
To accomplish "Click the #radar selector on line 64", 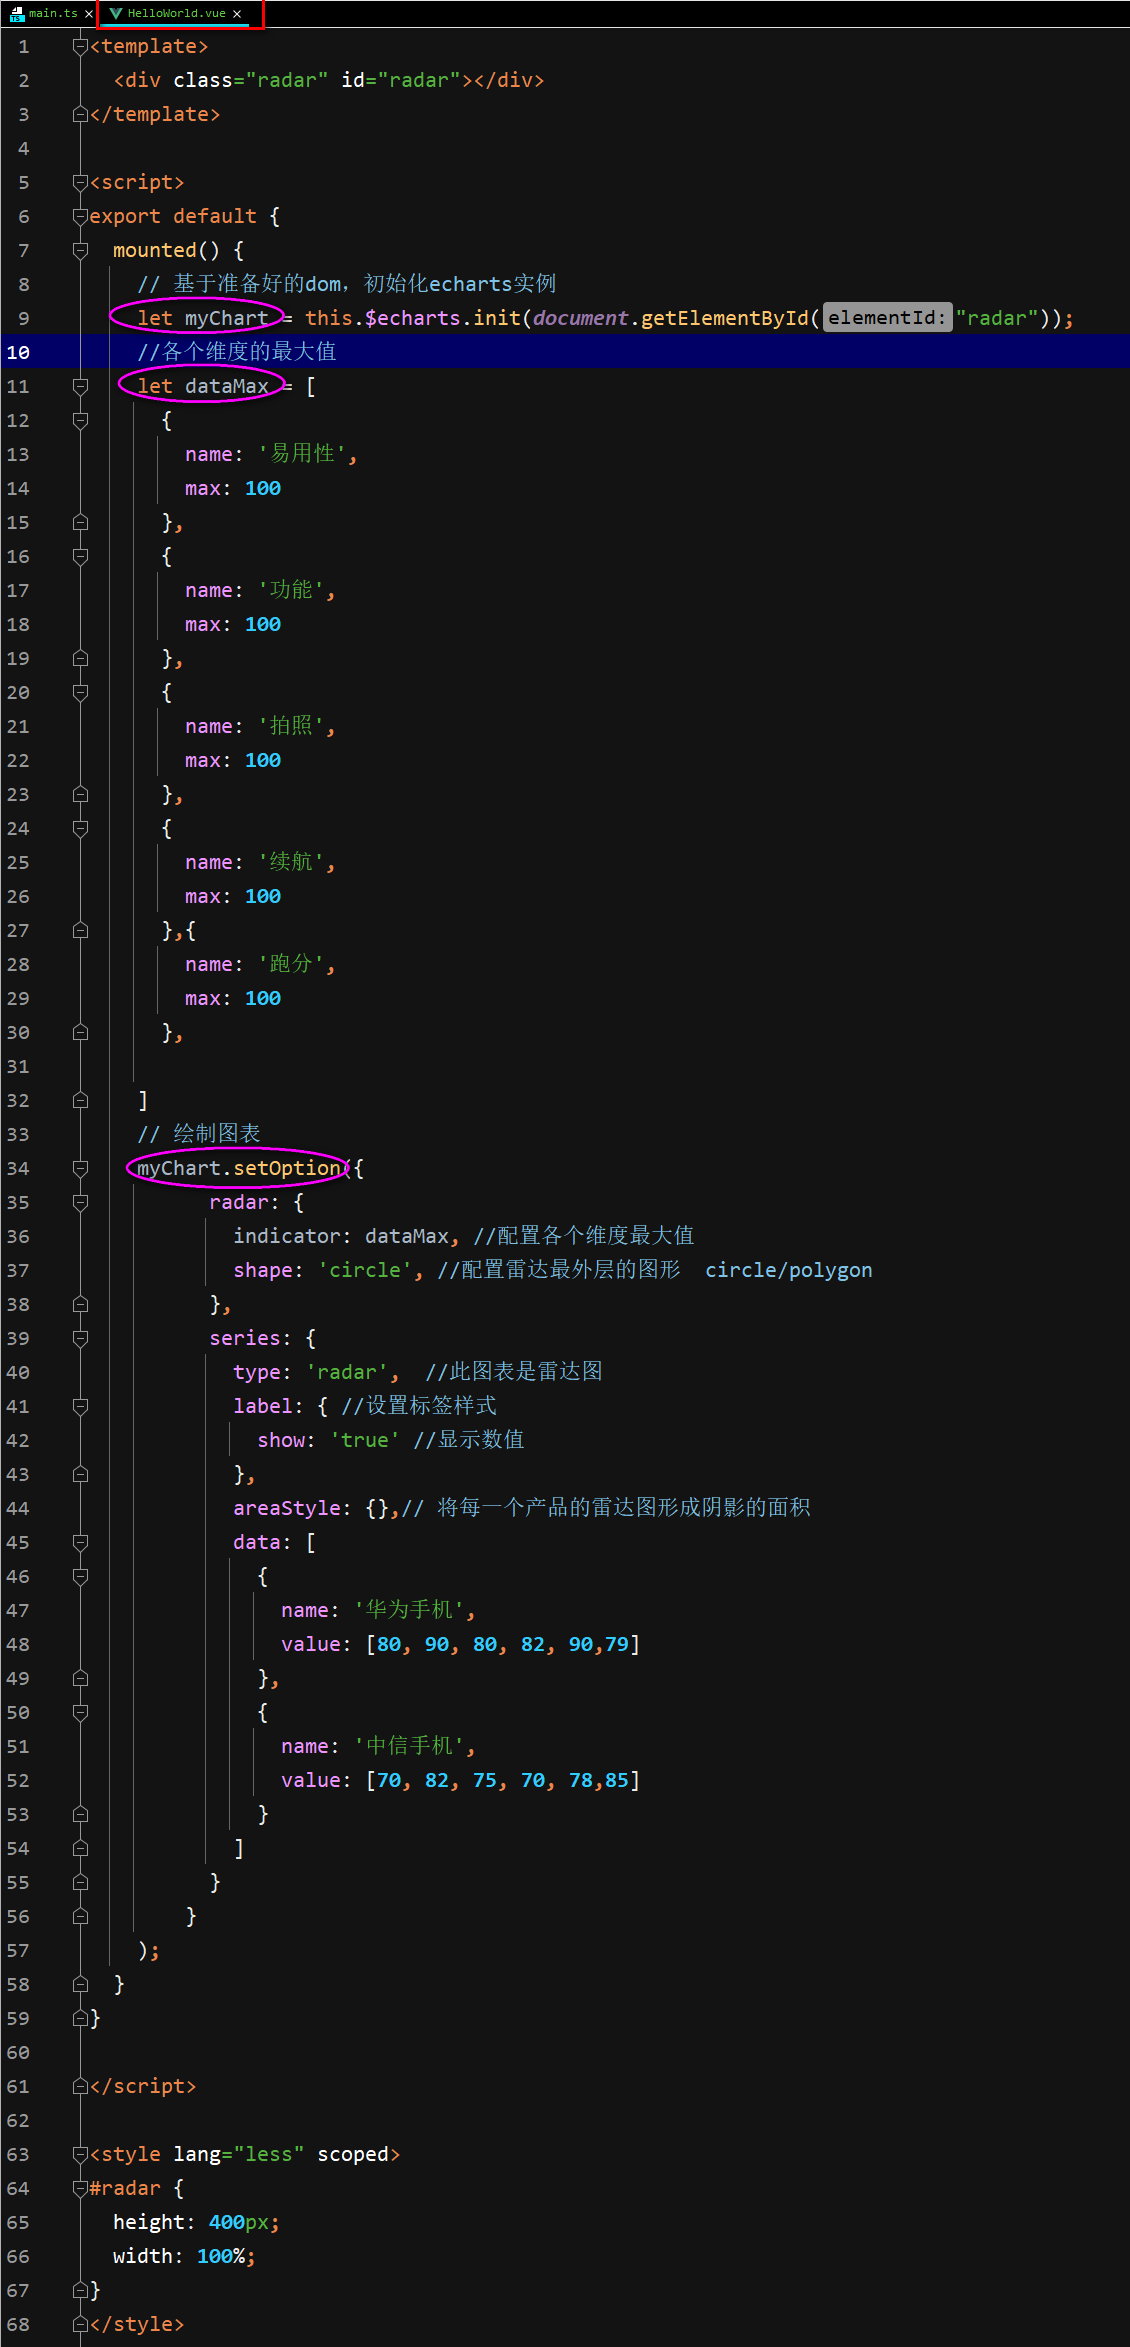I will tap(125, 2188).
